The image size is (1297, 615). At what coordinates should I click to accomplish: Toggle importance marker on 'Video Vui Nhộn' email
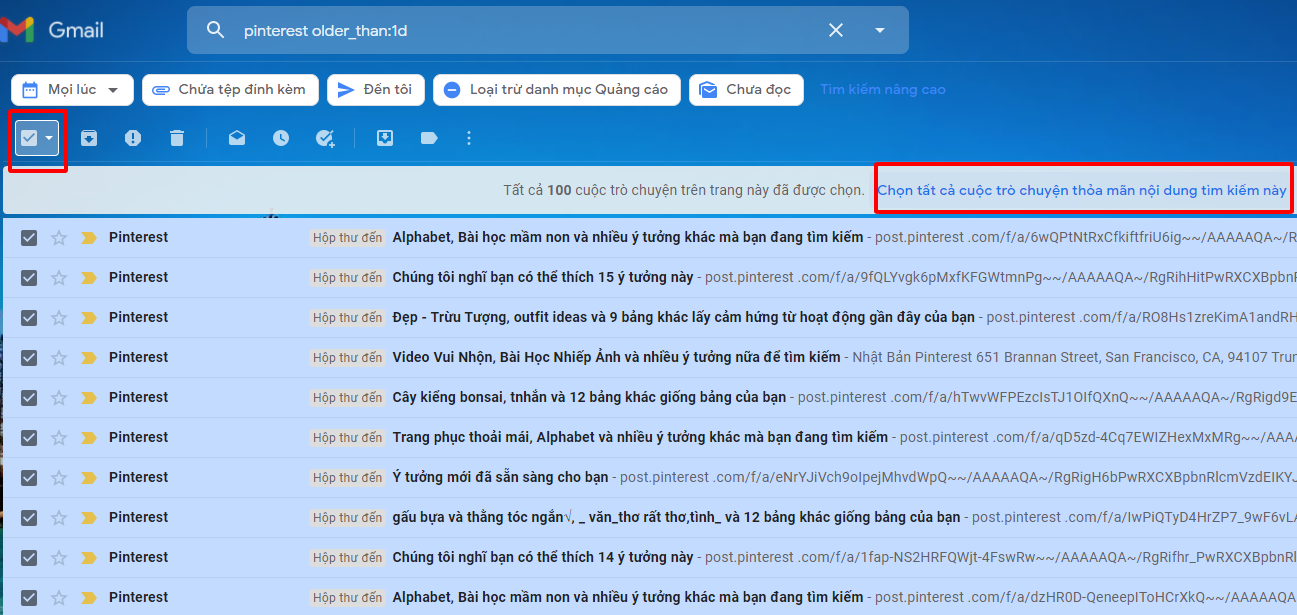click(x=88, y=357)
